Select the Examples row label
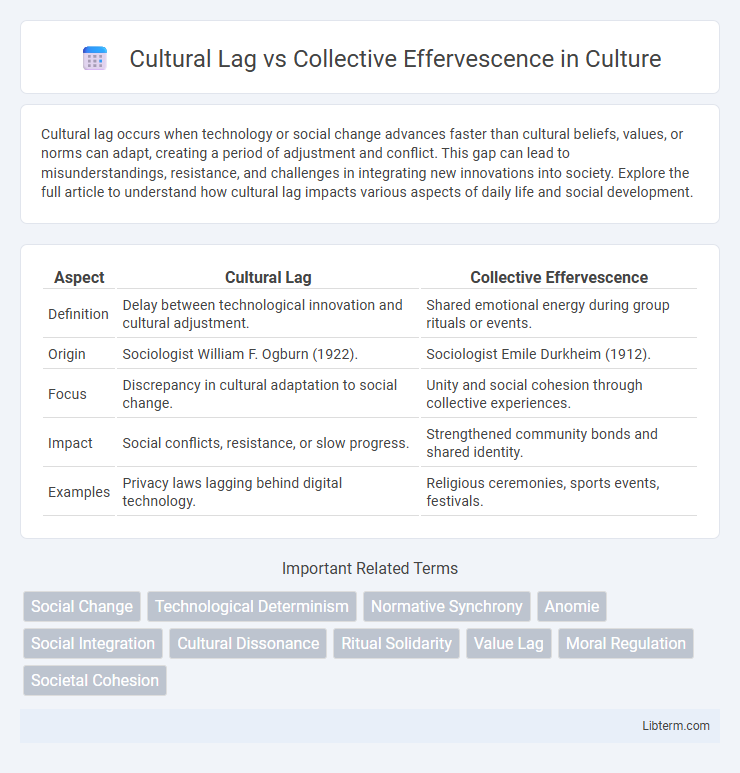 (79, 492)
